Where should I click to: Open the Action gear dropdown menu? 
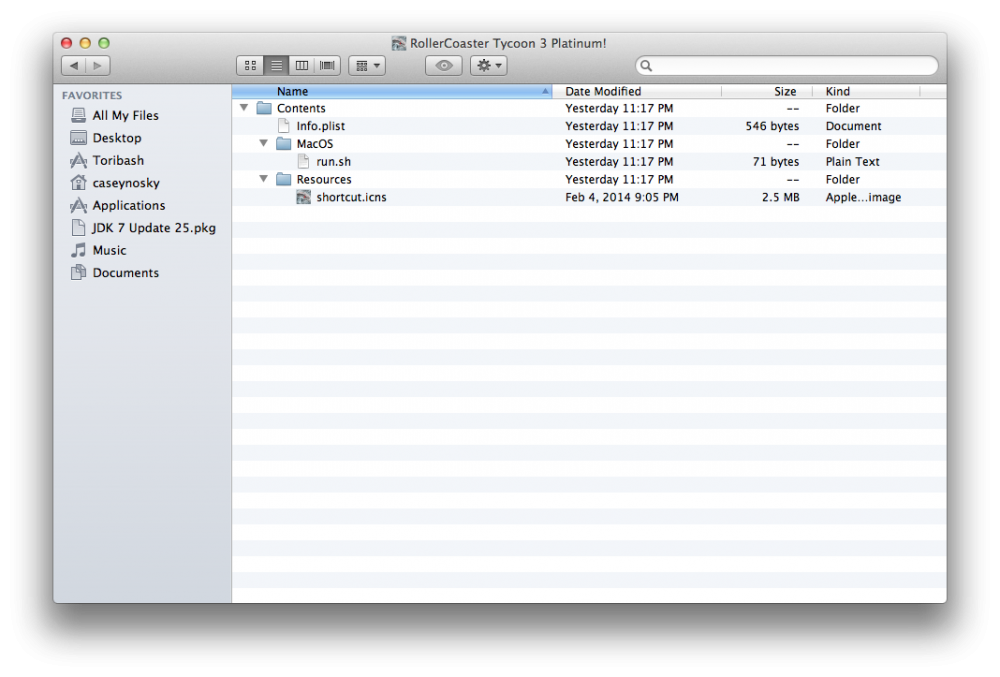tap(489, 66)
